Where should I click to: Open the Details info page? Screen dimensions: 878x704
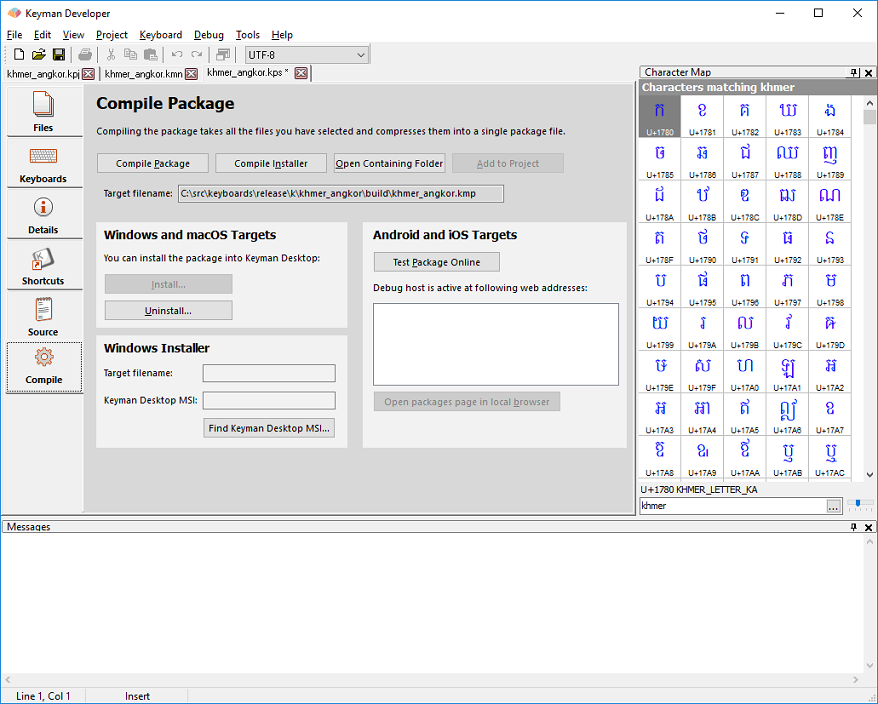(x=44, y=215)
